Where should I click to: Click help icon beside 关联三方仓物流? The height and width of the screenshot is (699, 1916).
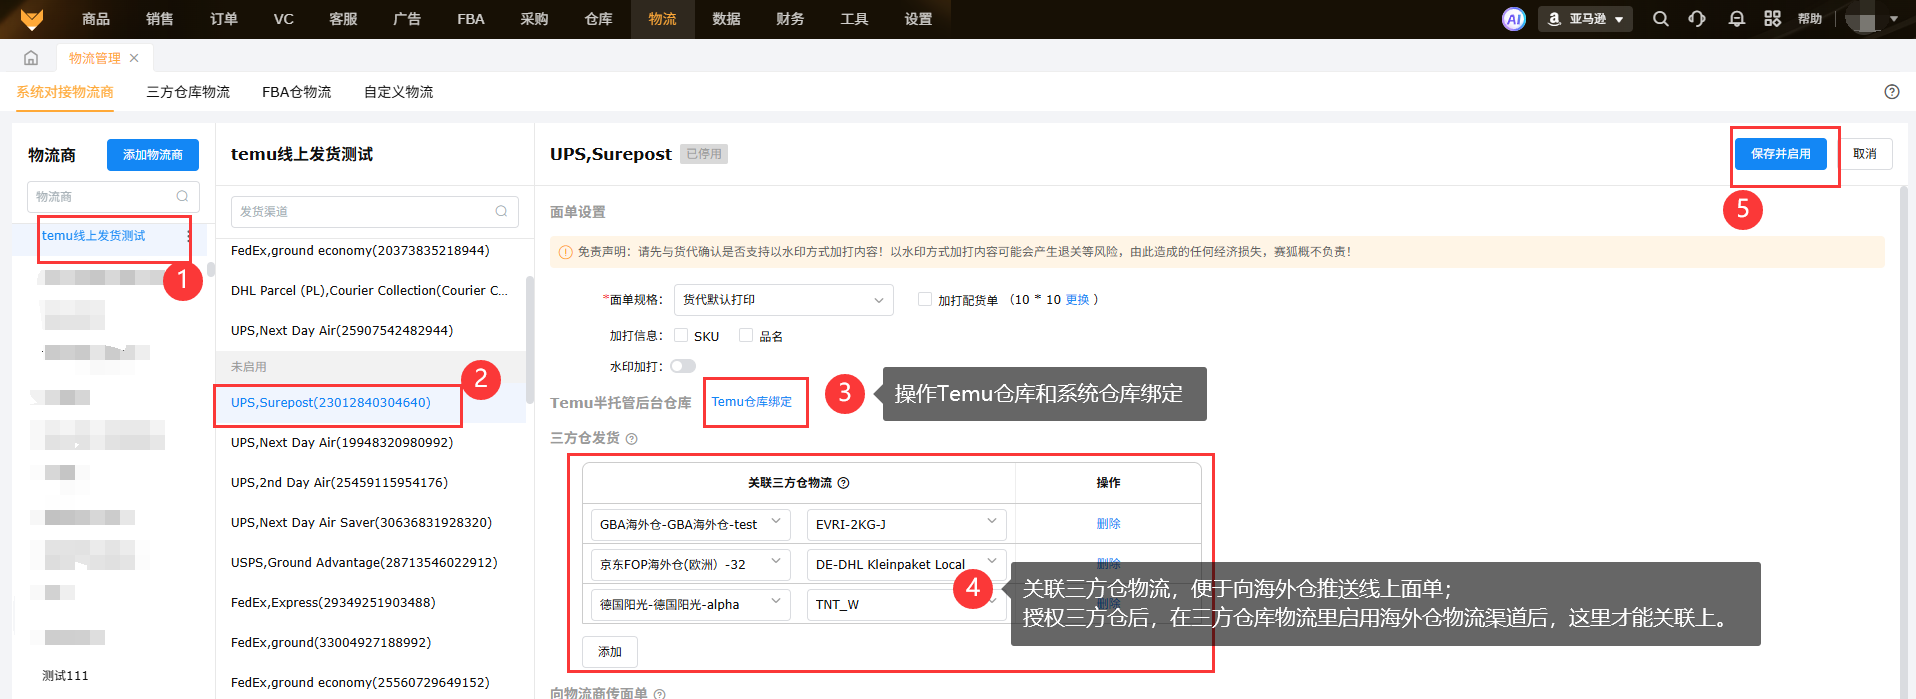point(843,483)
